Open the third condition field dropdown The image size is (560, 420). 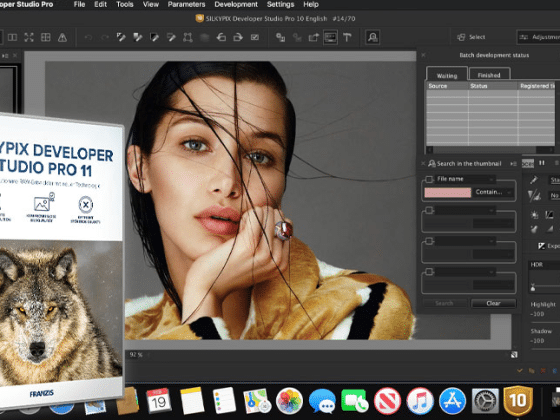465,241
